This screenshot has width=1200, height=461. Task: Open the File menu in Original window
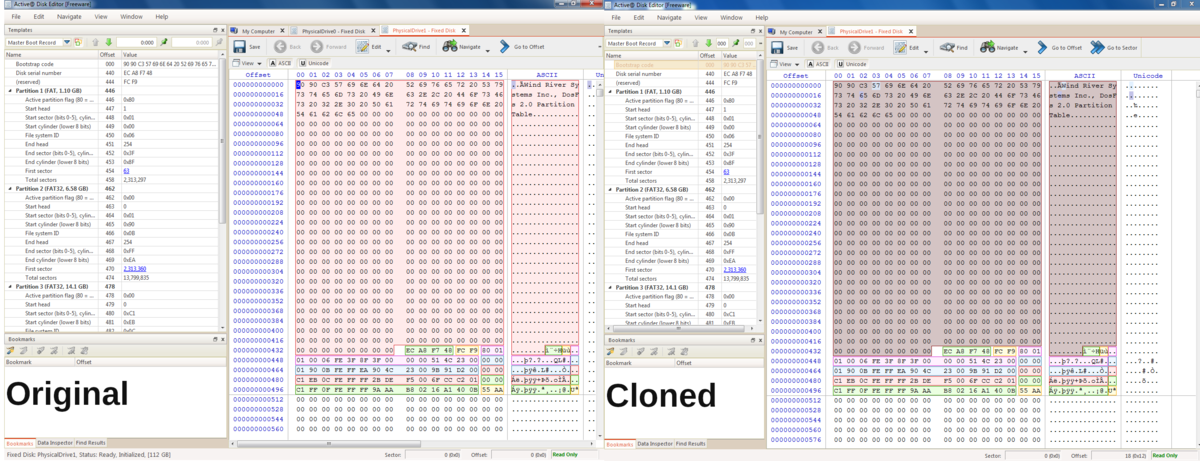pos(14,17)
